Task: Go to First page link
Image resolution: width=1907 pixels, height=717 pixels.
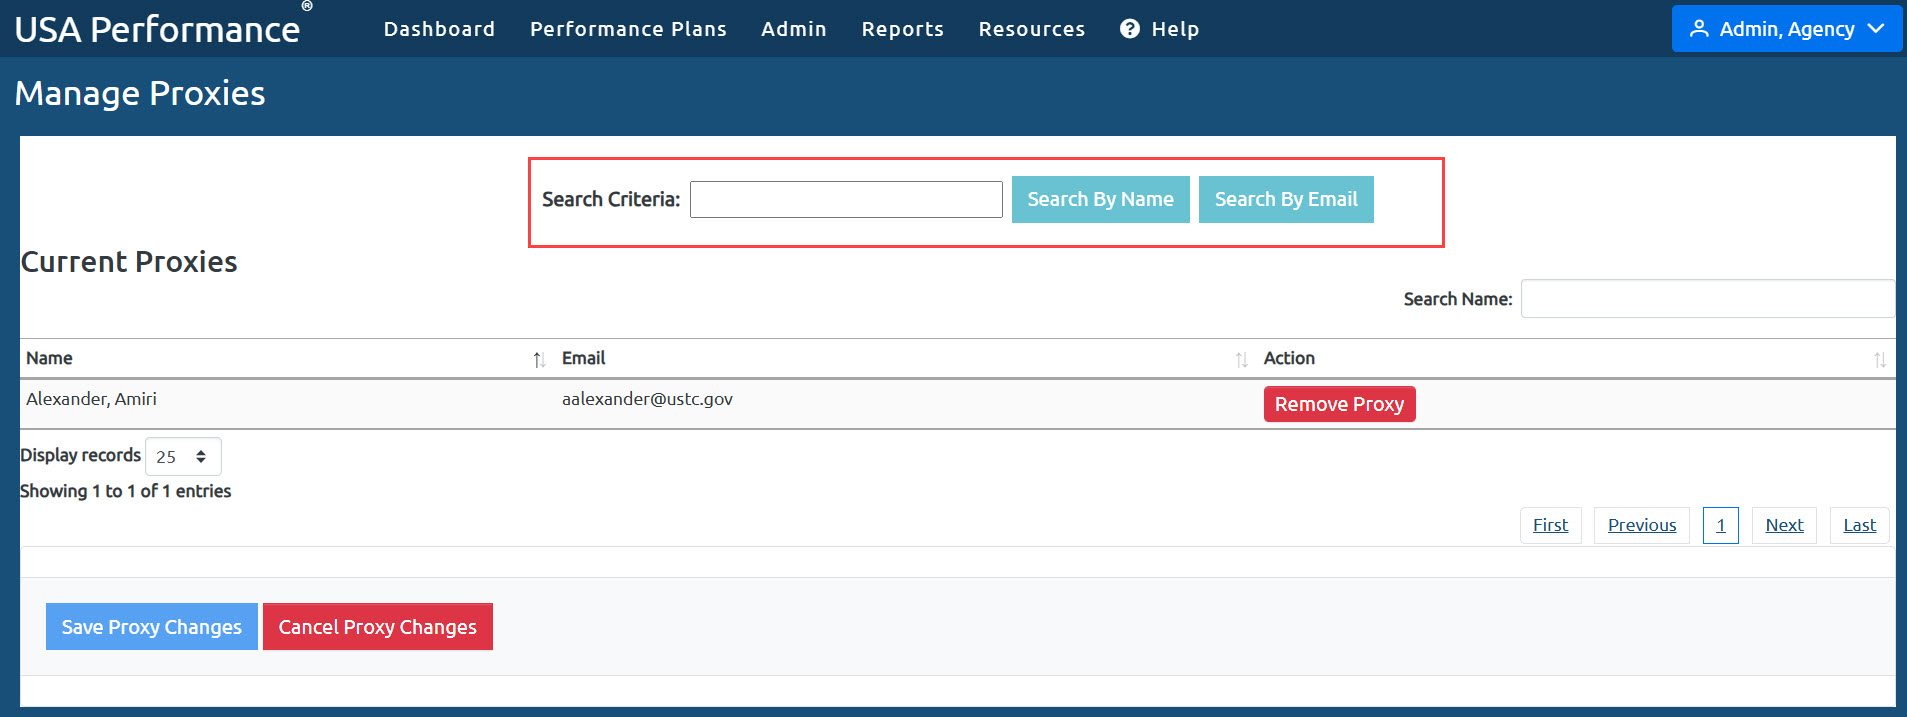Action: click(1550, 525)
